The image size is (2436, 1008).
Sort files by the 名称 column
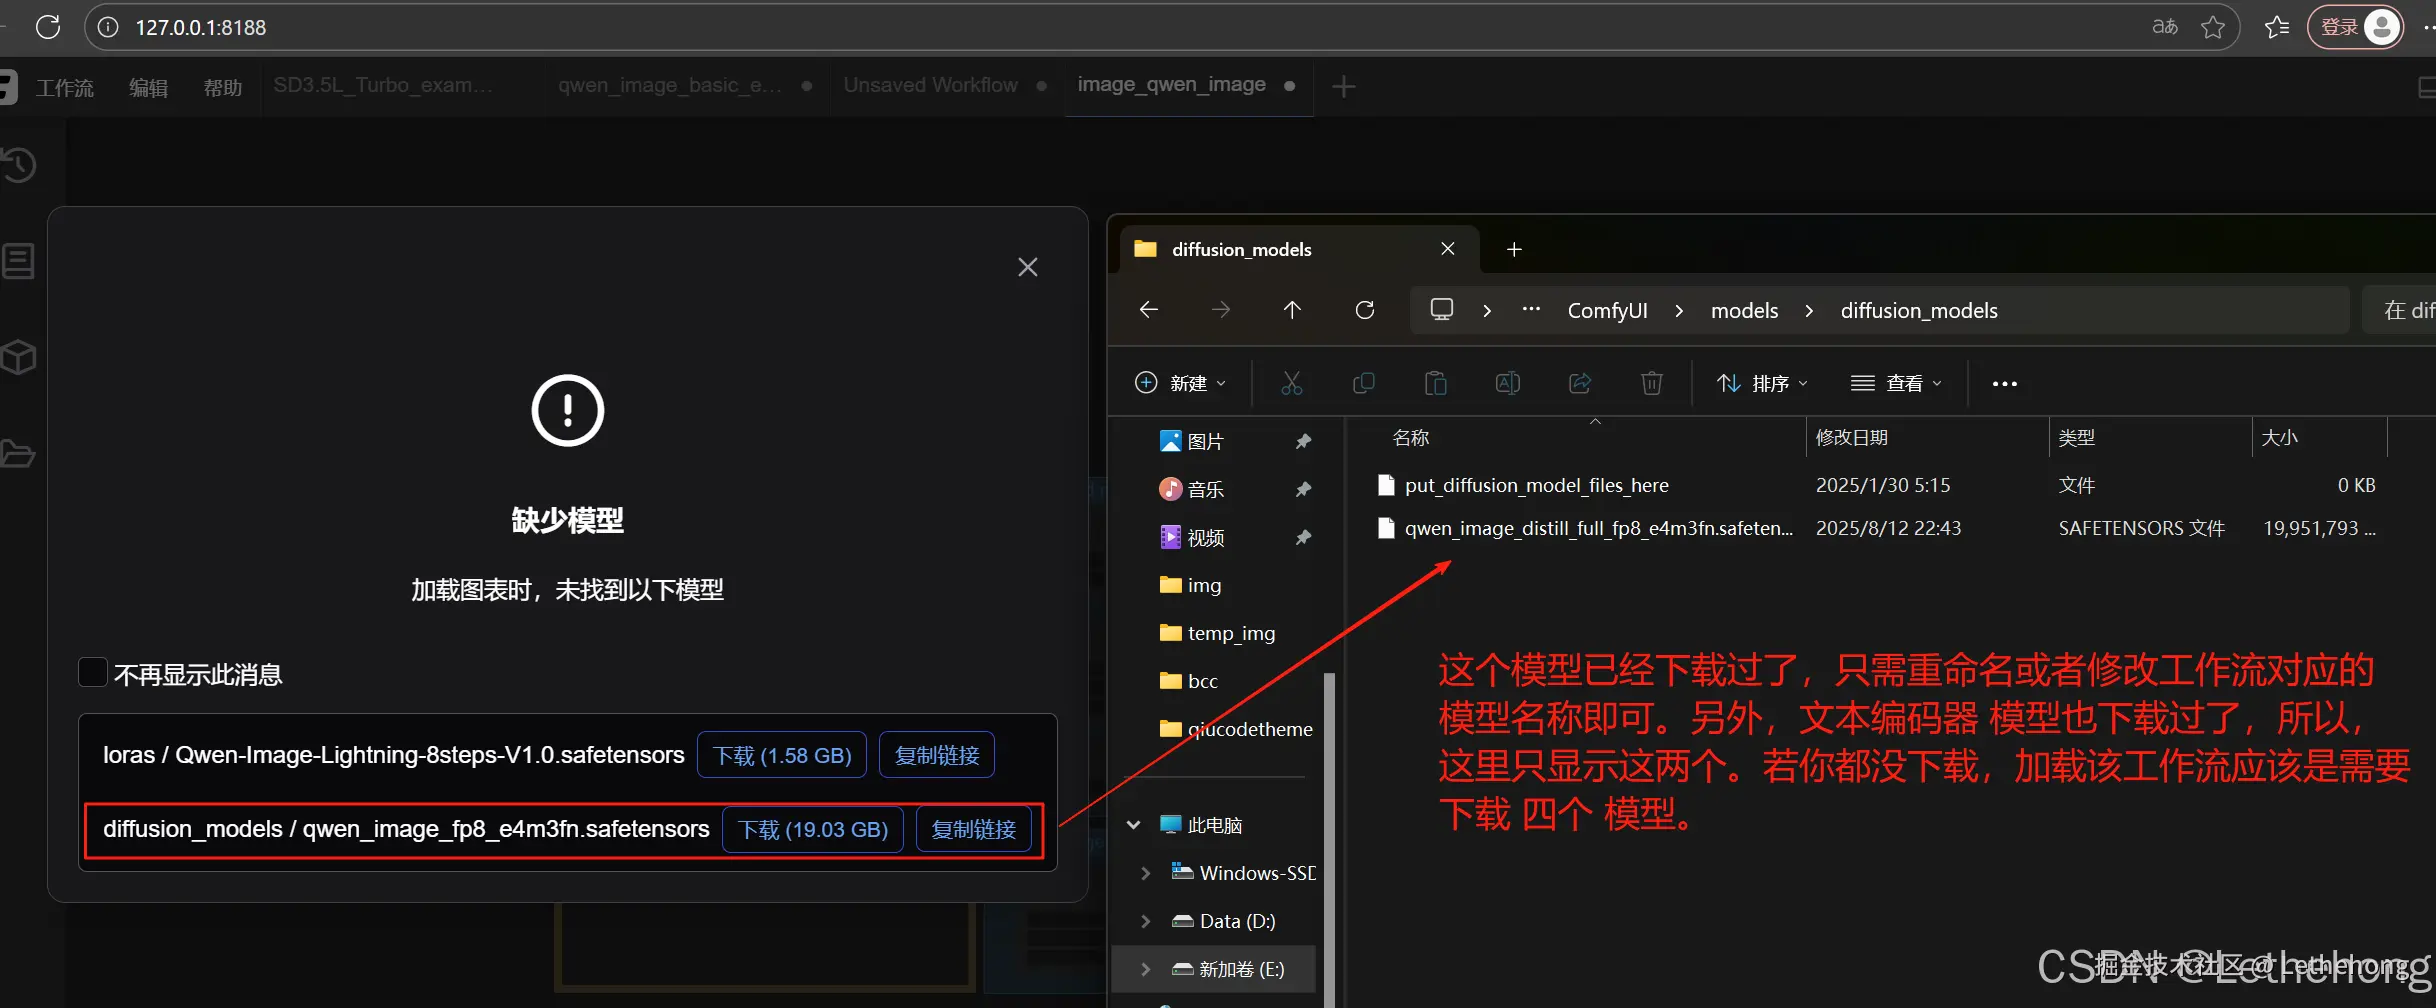pyautogui.click(x=1411, y=438)
